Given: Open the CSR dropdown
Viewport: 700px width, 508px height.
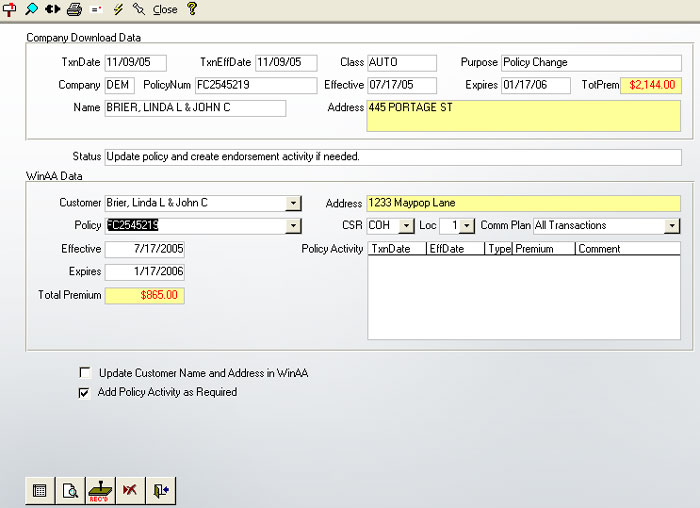Looking at the screenshot, I should (x=406, y=226).
